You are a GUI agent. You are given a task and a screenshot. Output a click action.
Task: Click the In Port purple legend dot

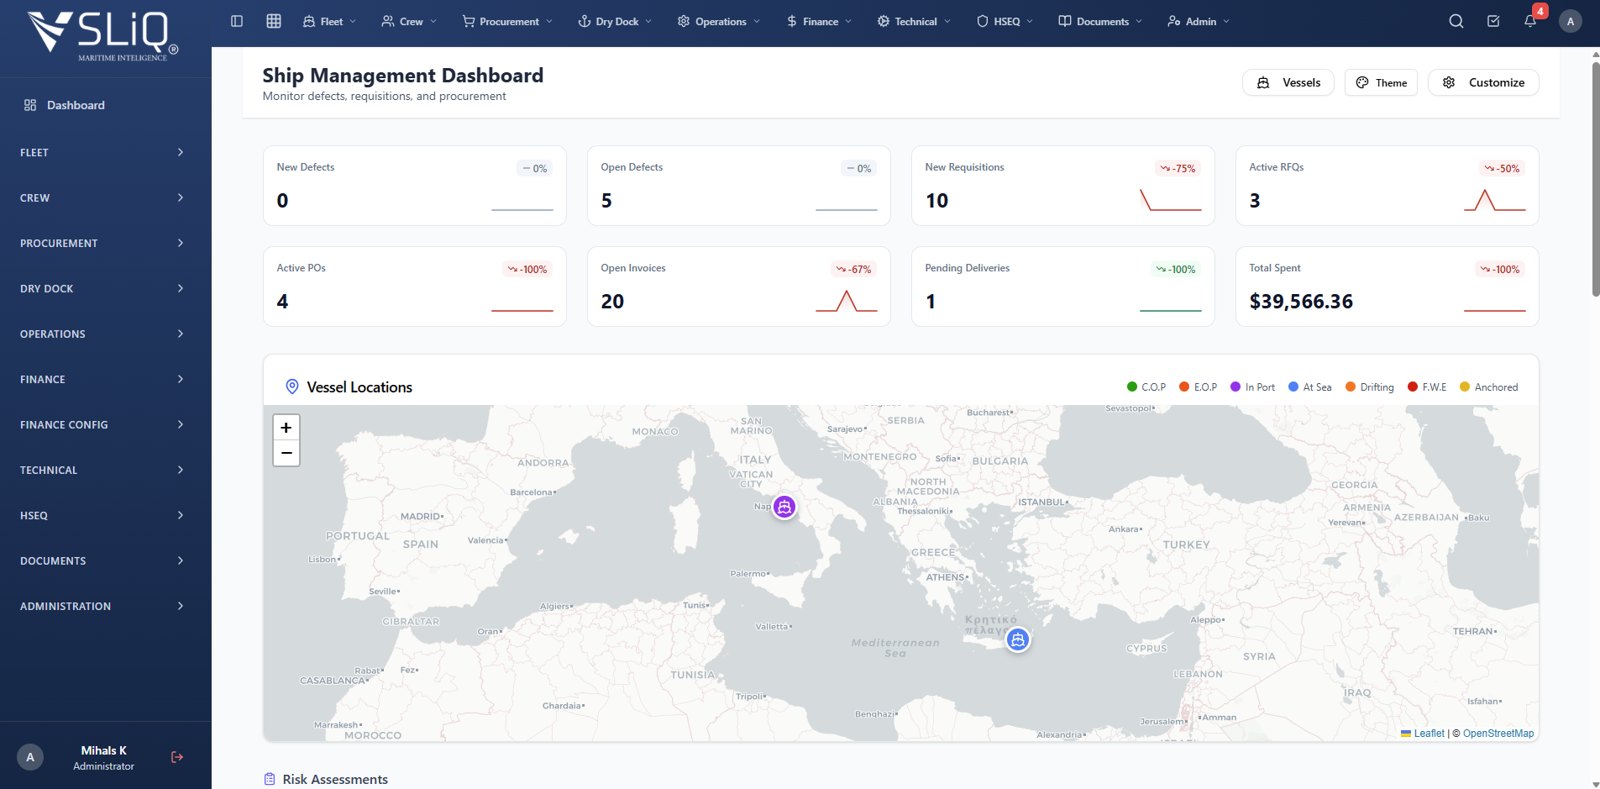[x=1235, y=387]
